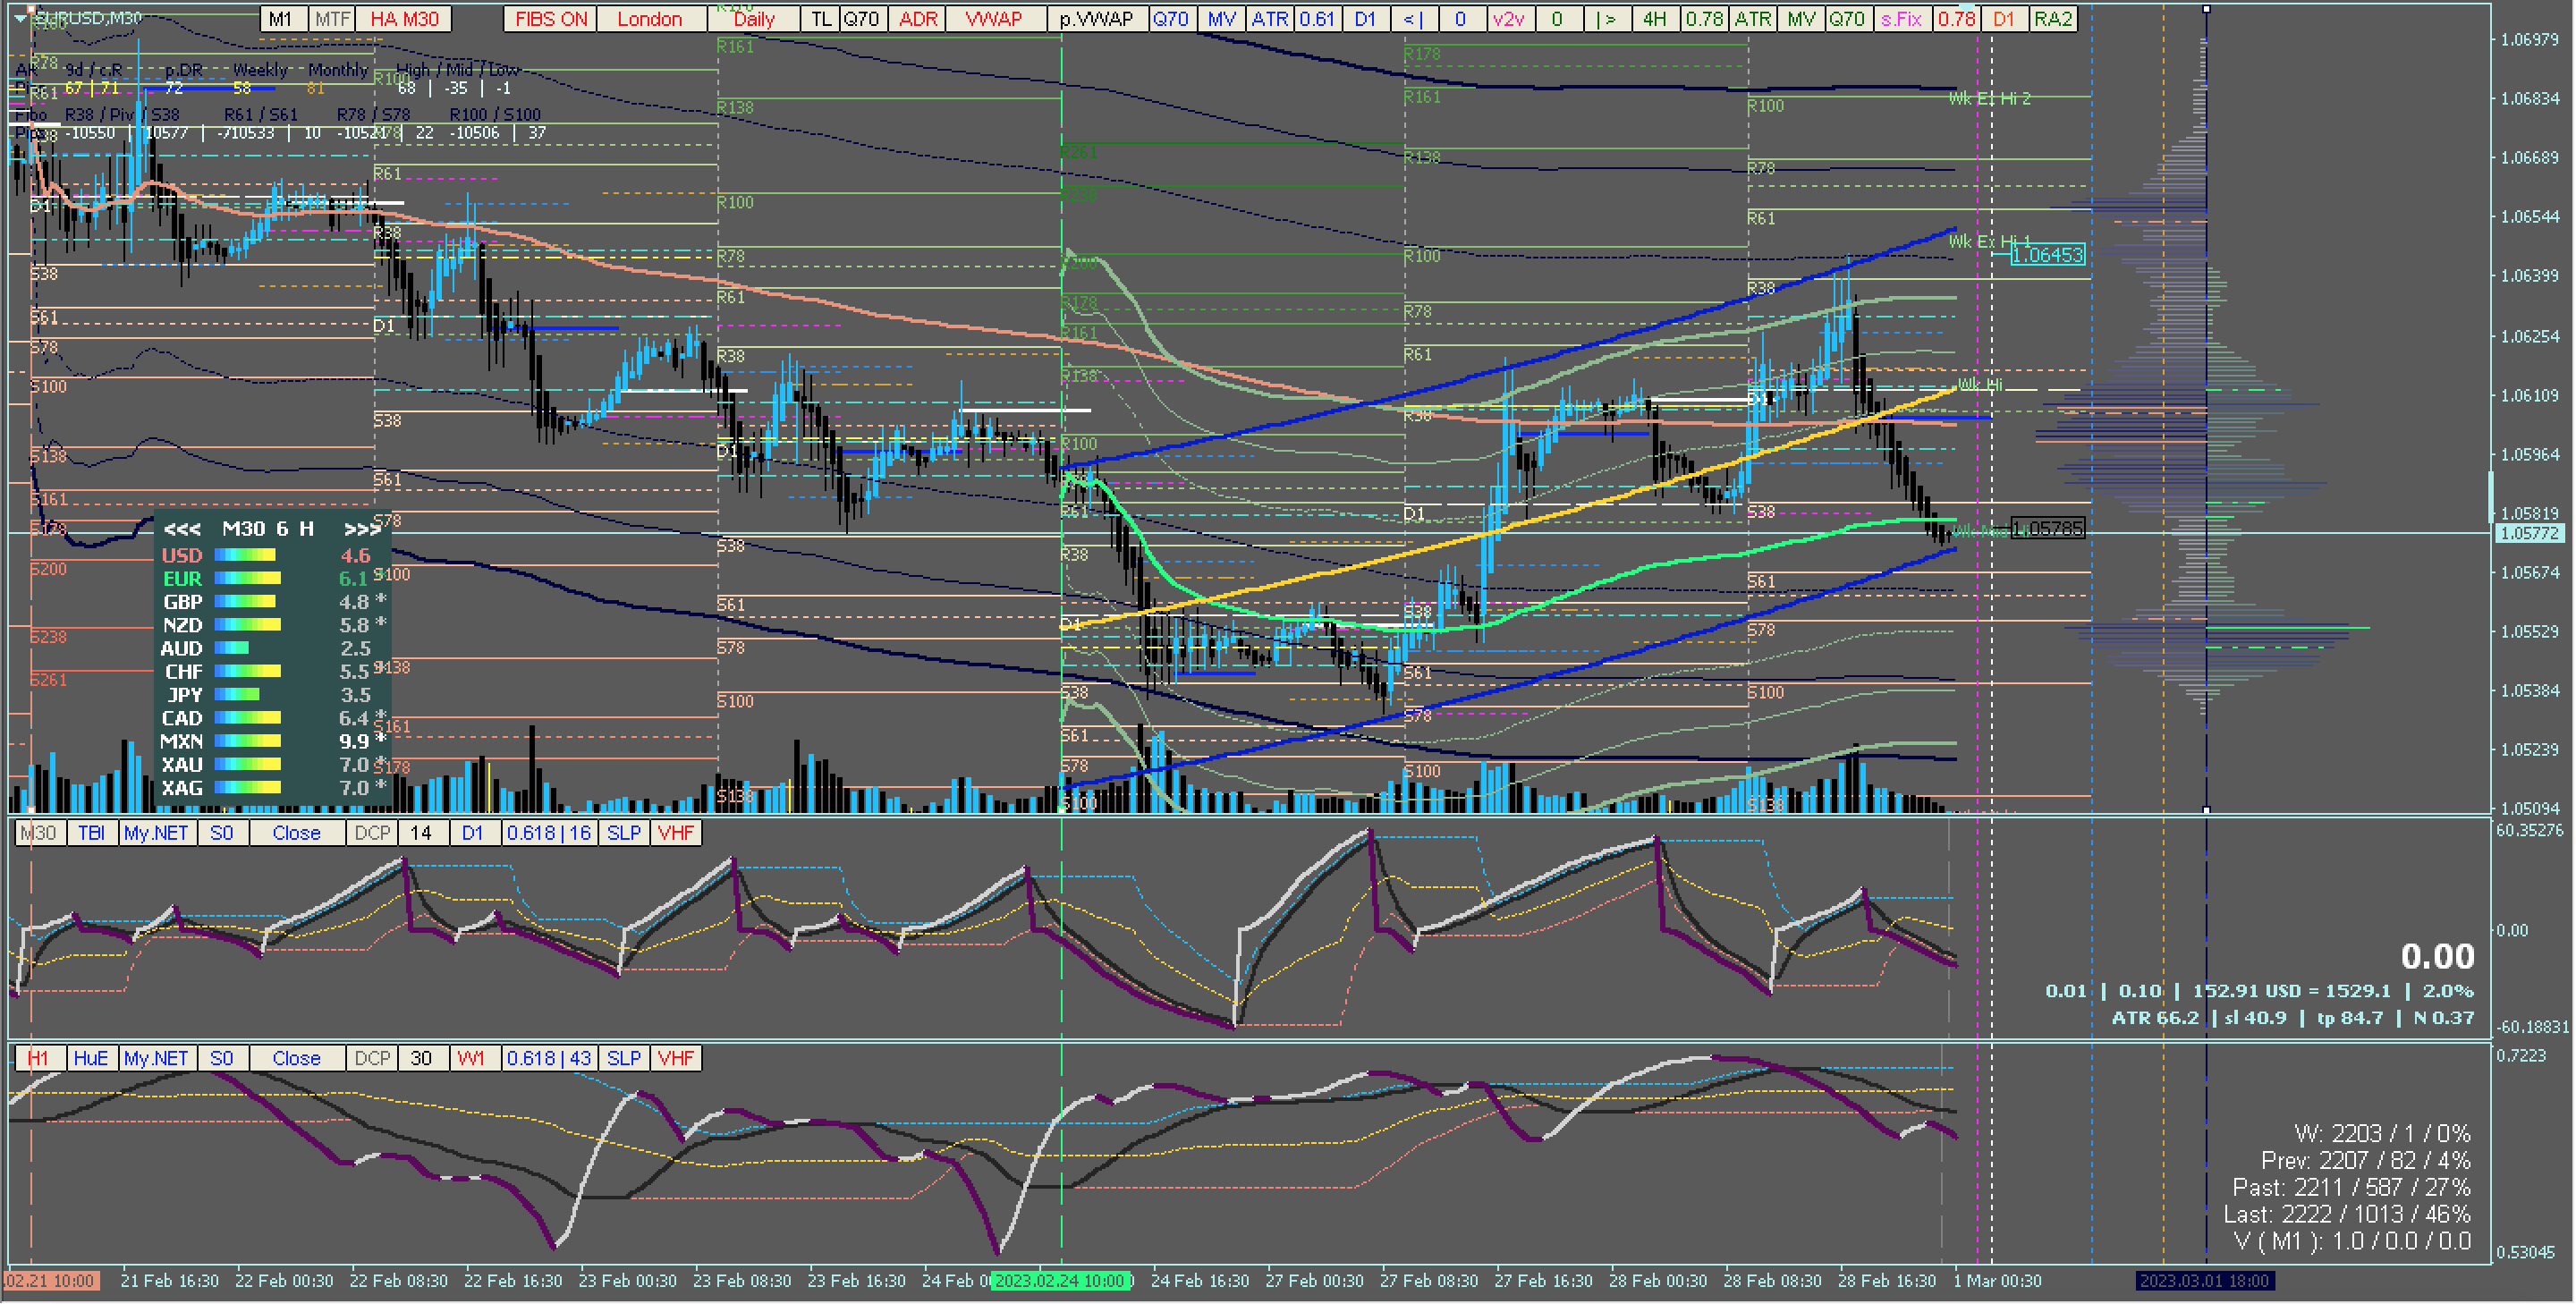Click the '<|' step-back button
The image size is (2576, 1304).
pyautogui.click(x=1413, y=19)
